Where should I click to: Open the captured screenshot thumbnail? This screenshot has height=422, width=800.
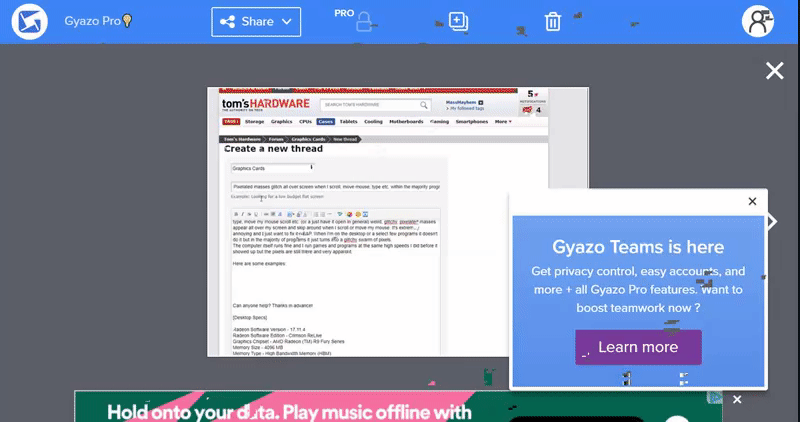pyautogui.click(x=397, y=222)
